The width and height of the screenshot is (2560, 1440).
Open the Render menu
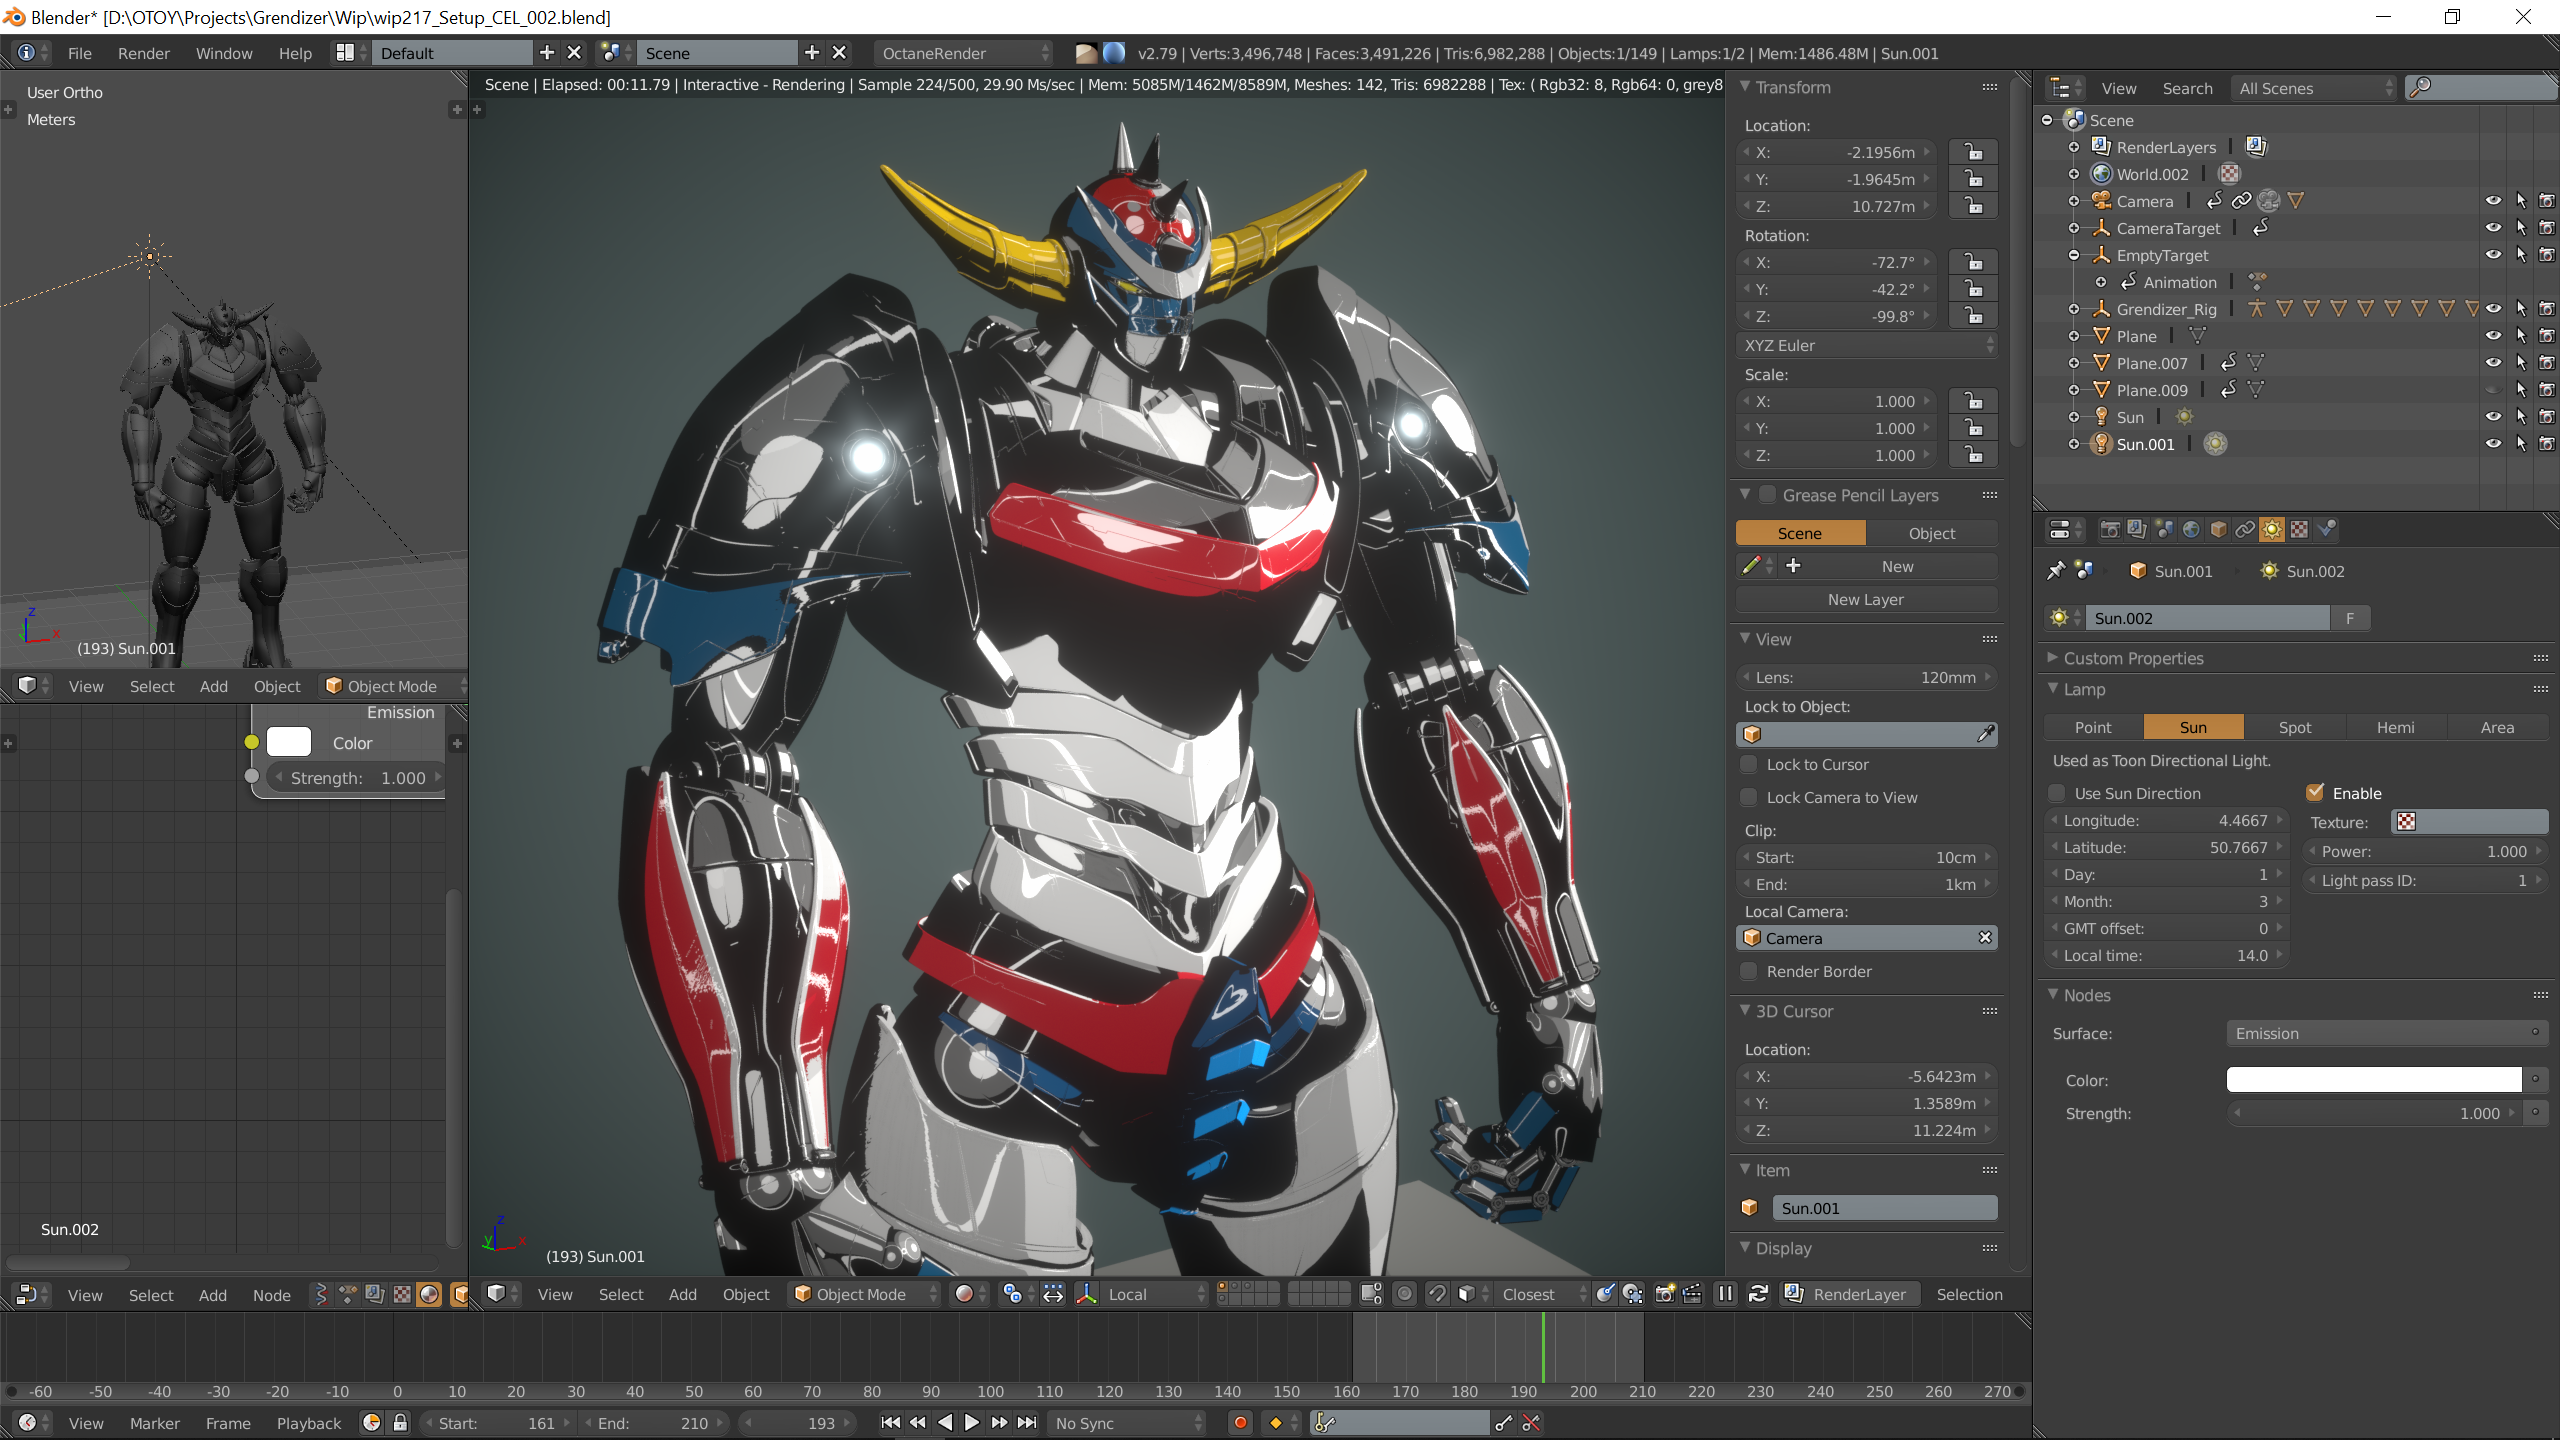click(143, 53)
